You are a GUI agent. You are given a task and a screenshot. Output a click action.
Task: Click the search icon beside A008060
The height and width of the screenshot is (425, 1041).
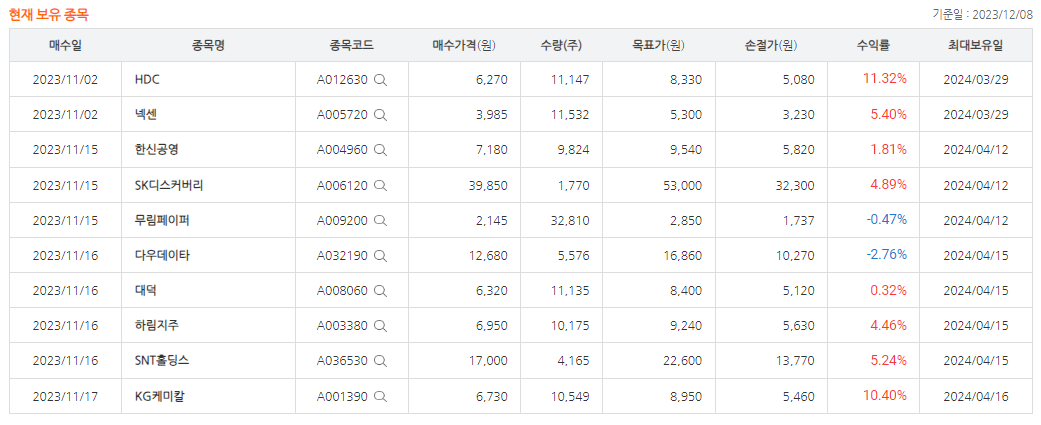(x=380, y=291)
